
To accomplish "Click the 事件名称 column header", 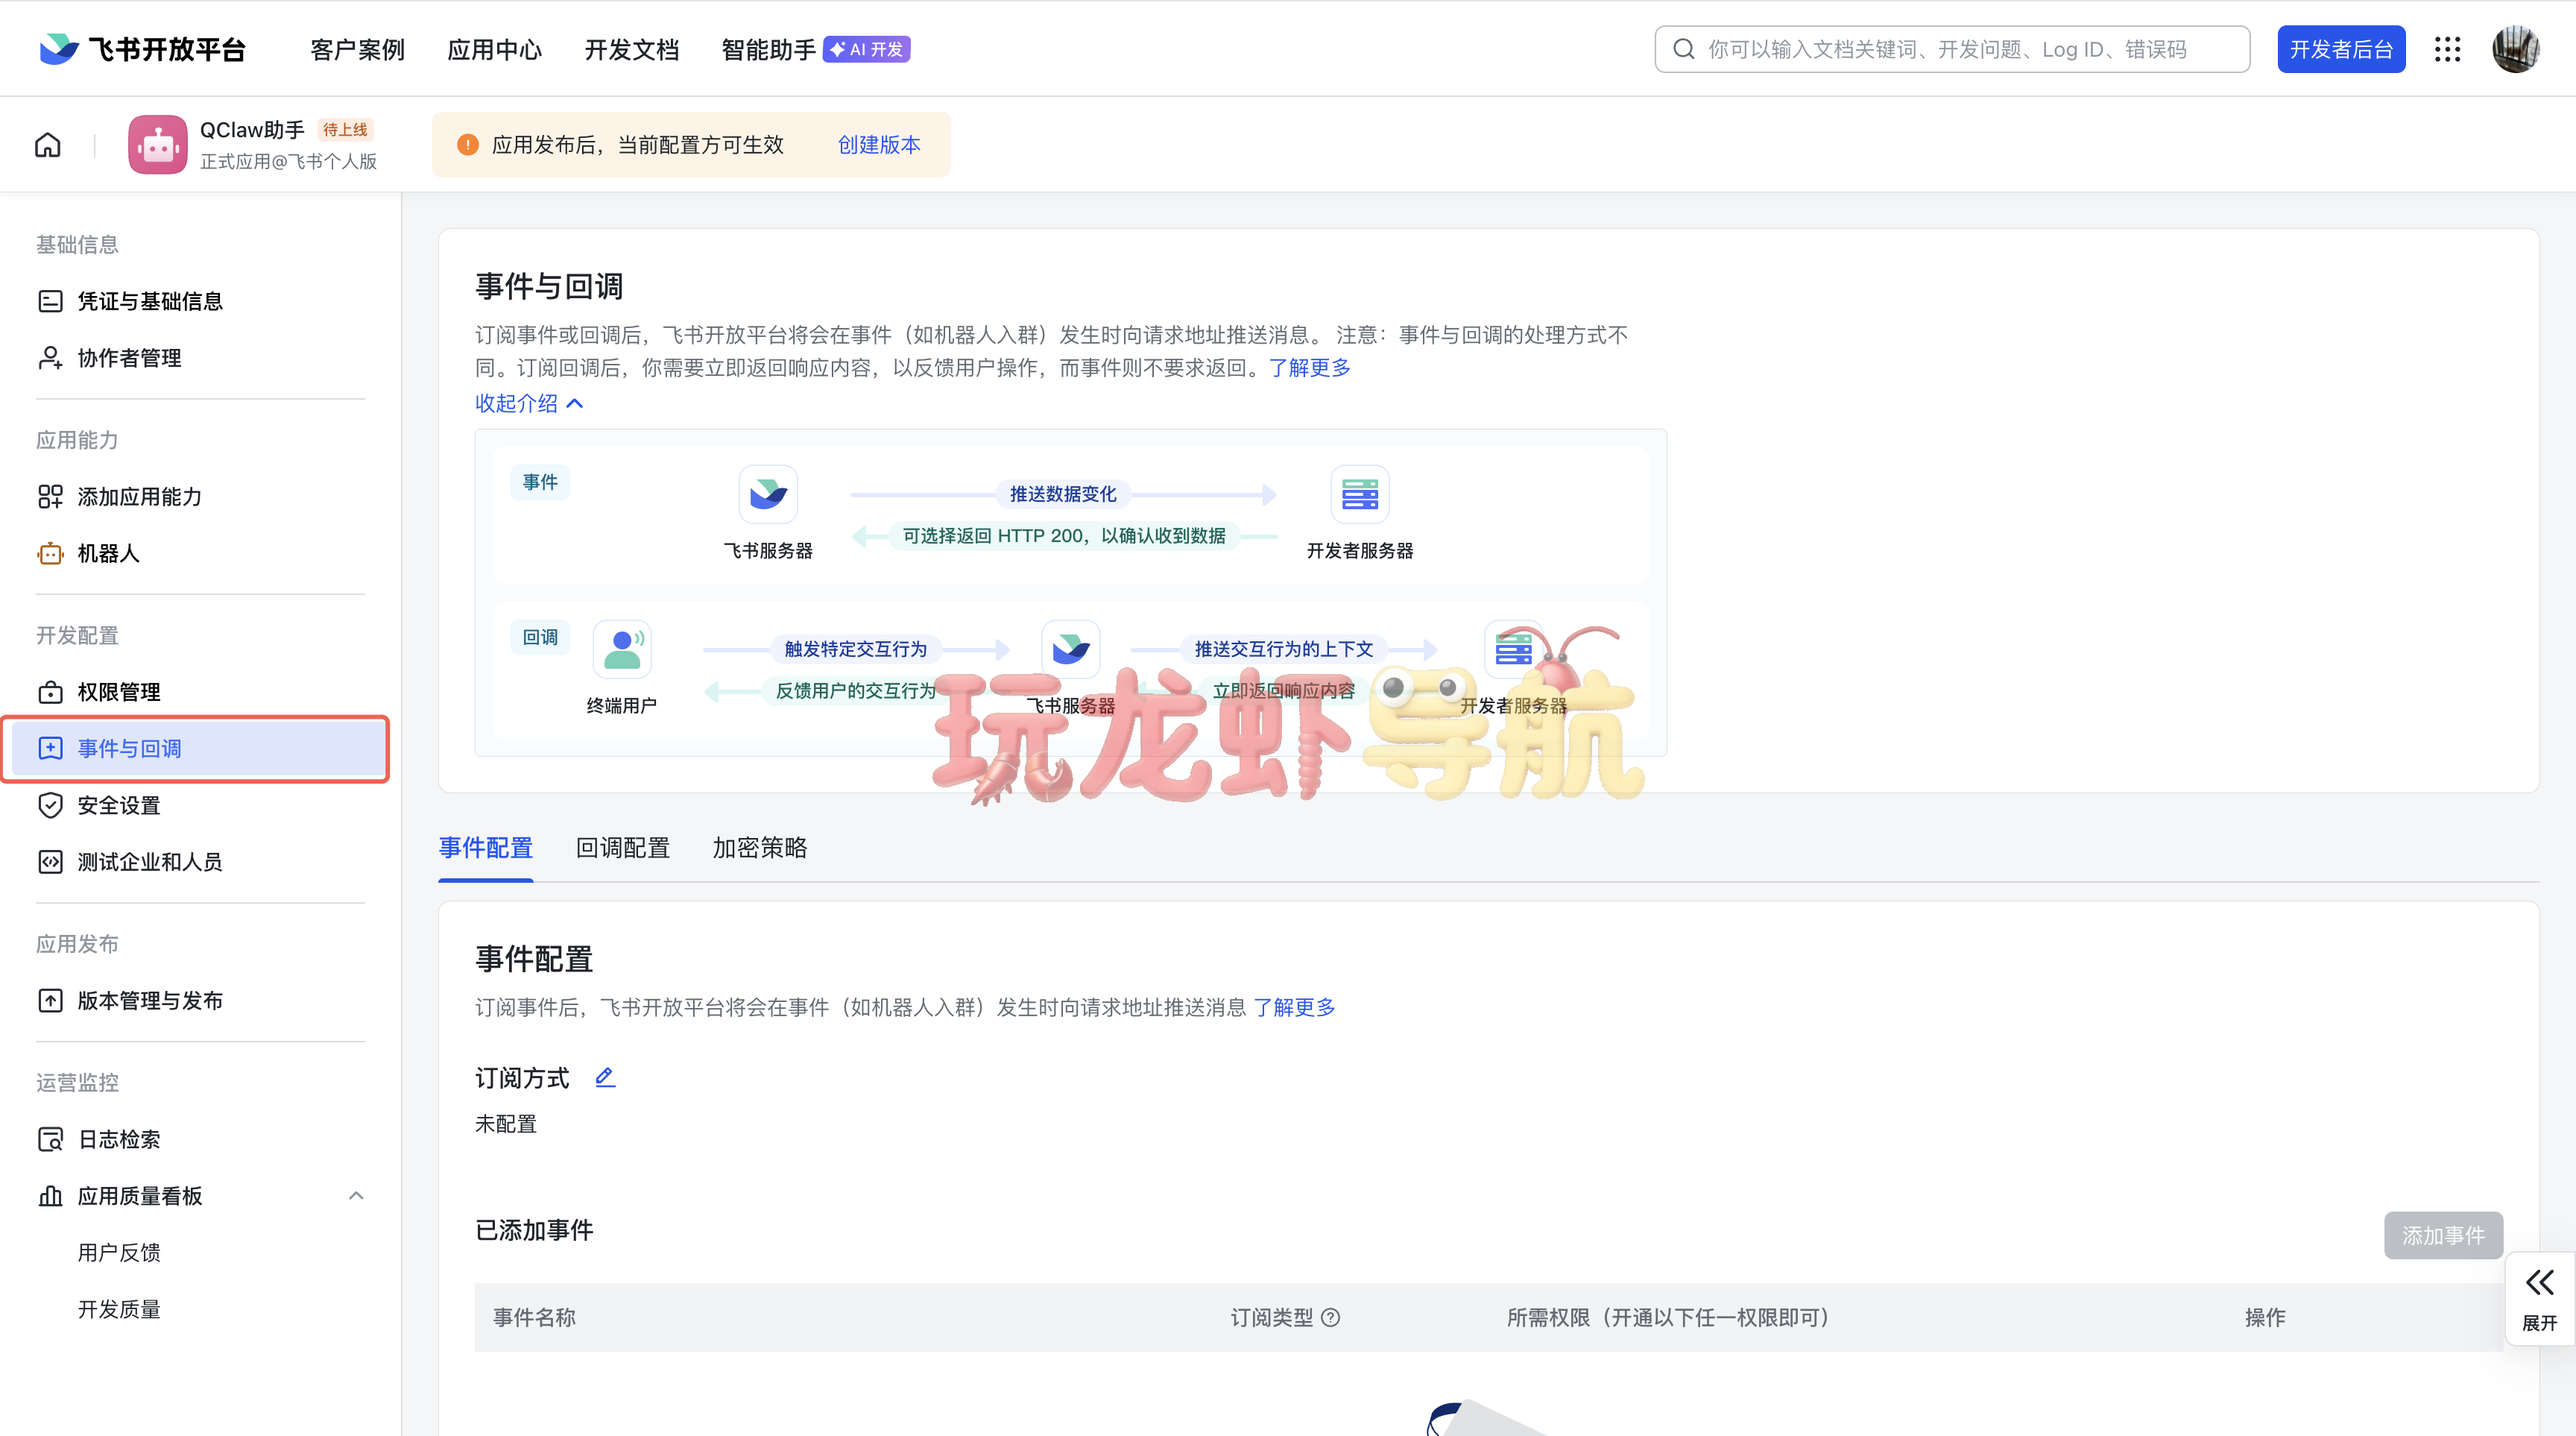I will pyautogui.click(x=534, y=1317).
